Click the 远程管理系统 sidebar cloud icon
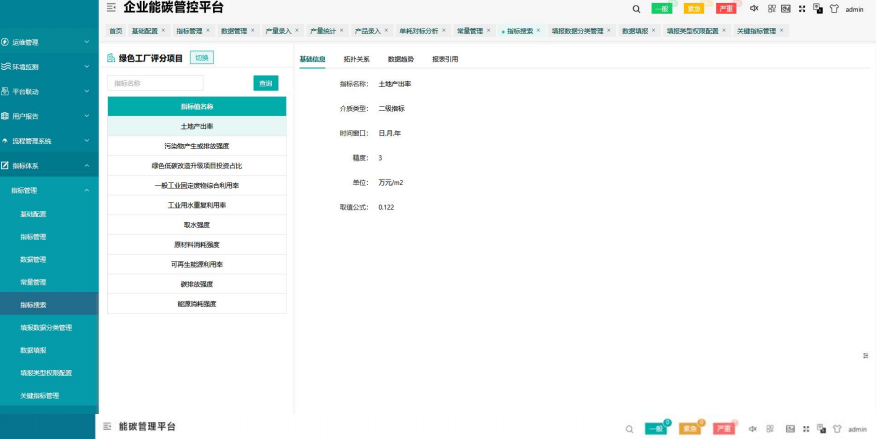The height and width of the screenshot is (439, 876). pos(5,141)
